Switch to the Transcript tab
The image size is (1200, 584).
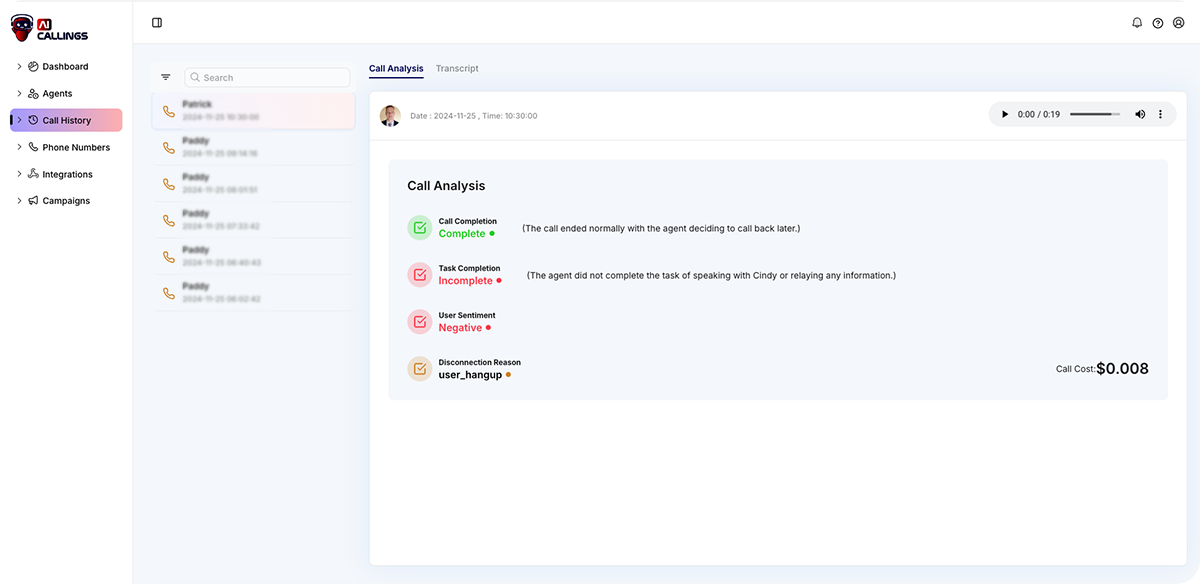tap(457, 69)
